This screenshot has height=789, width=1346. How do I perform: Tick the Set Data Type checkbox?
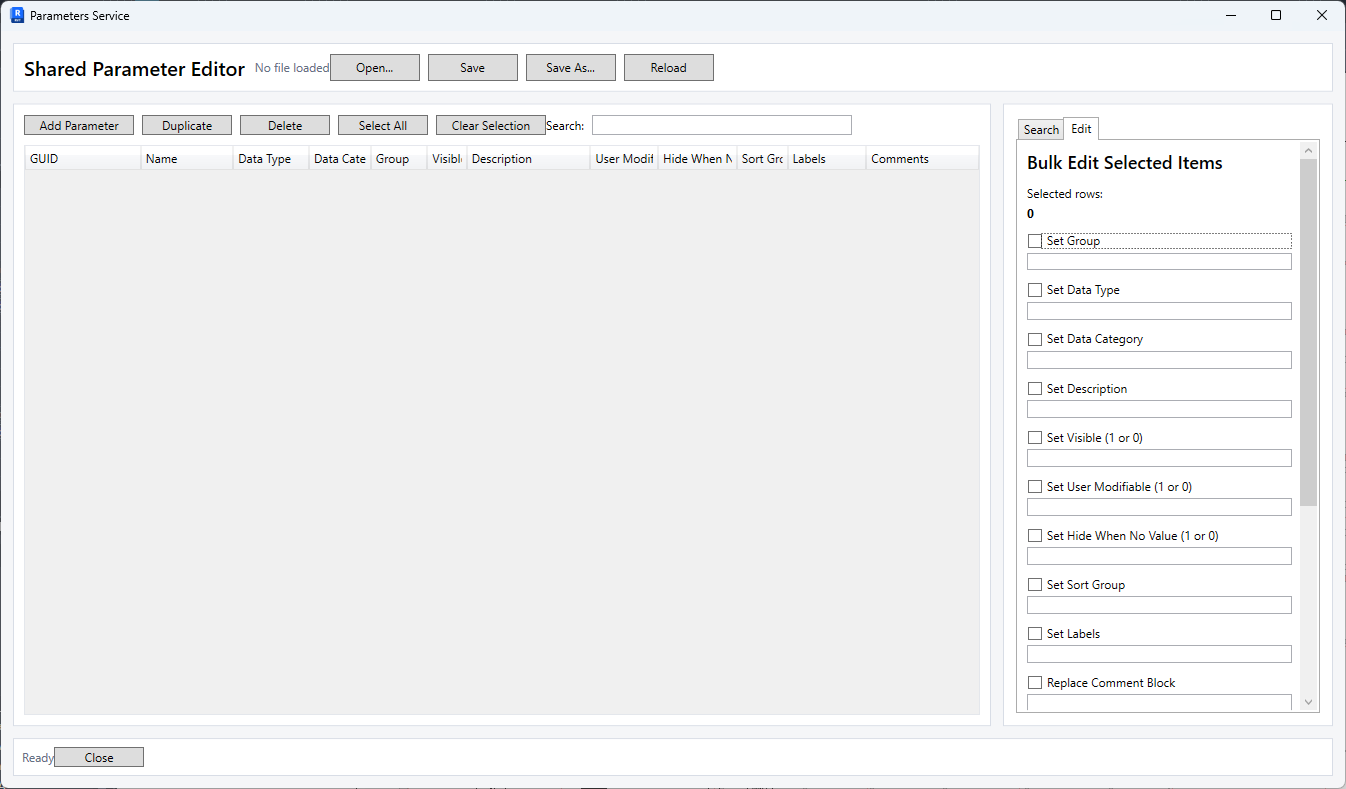pos(1035,290)
